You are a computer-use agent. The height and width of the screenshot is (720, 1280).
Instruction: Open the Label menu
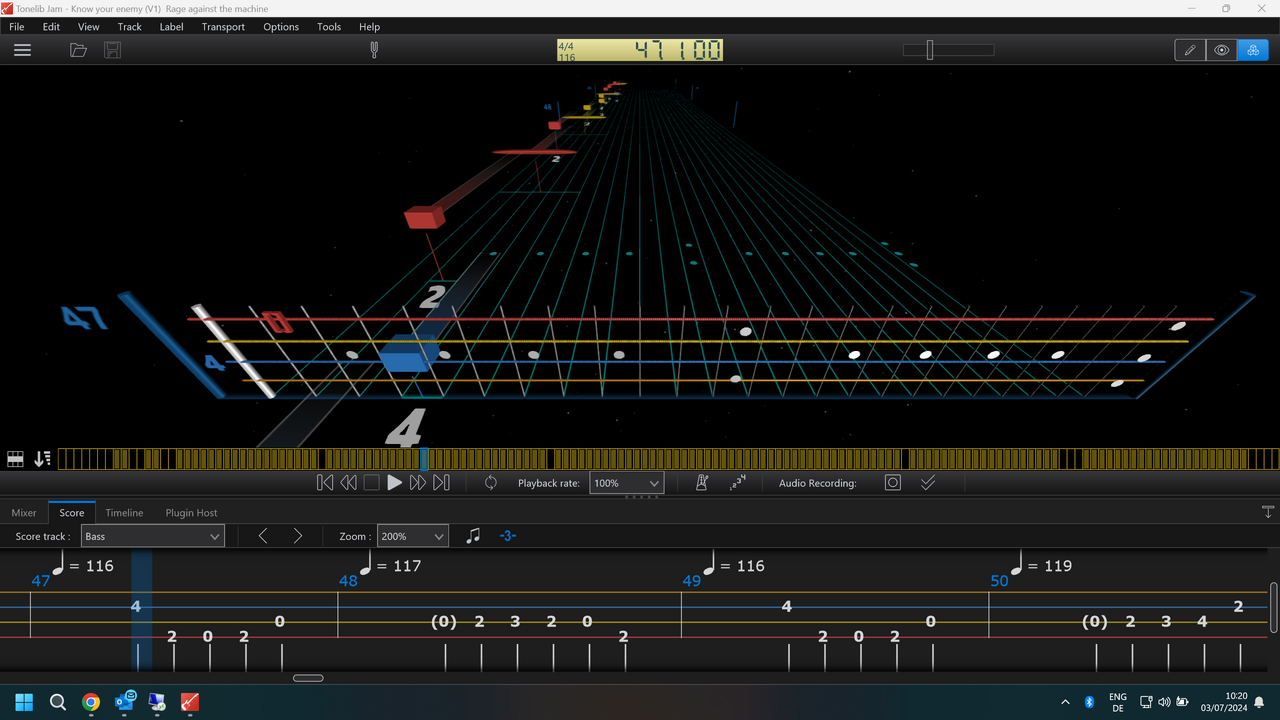pos(172,27)
